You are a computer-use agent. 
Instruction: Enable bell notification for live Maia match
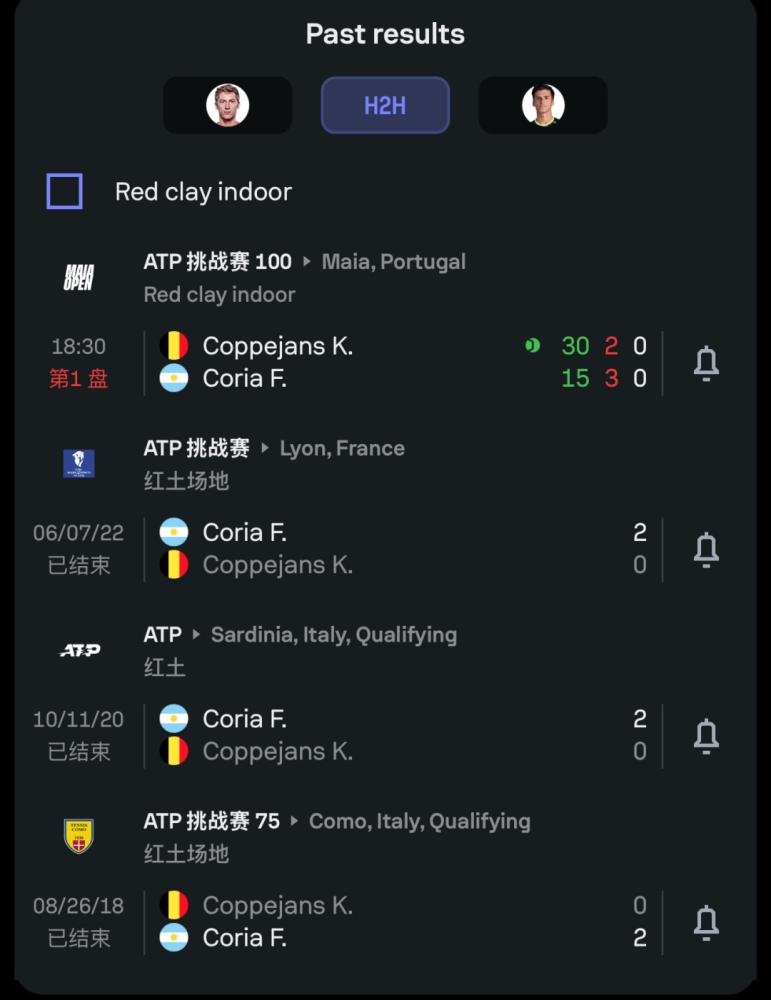tap(706, 364)
